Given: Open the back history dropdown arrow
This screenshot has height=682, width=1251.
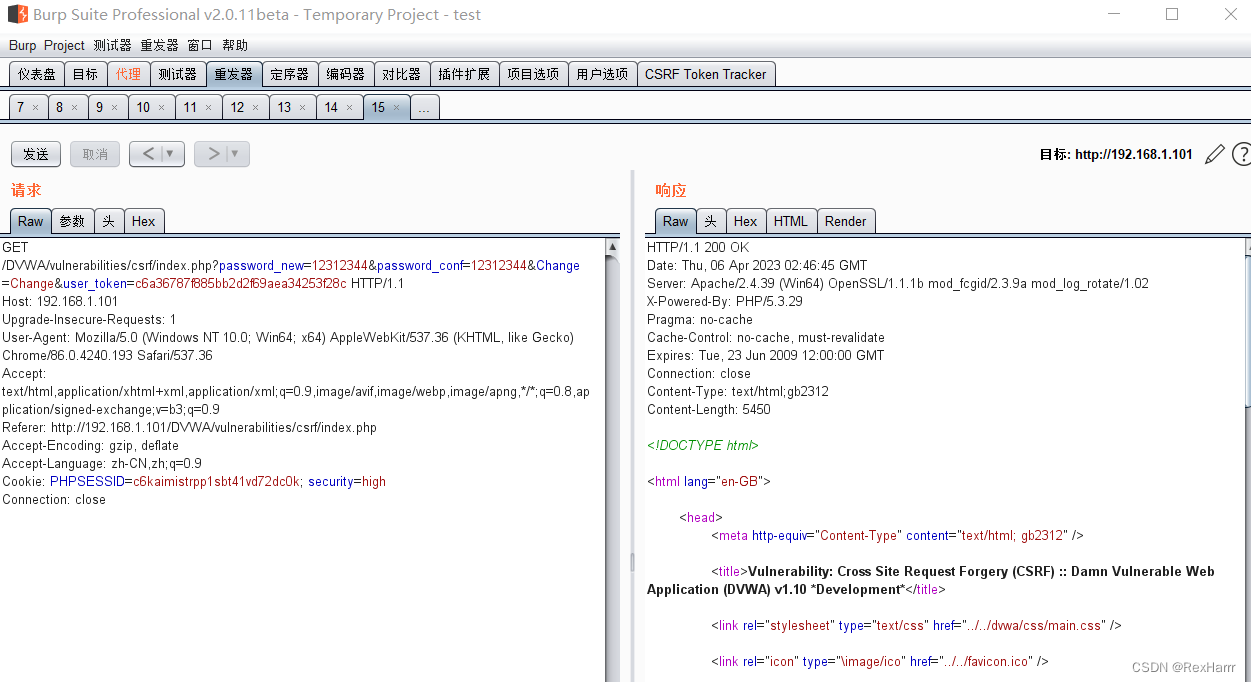Looking at the screenshot, I should [x=170, y=154].
